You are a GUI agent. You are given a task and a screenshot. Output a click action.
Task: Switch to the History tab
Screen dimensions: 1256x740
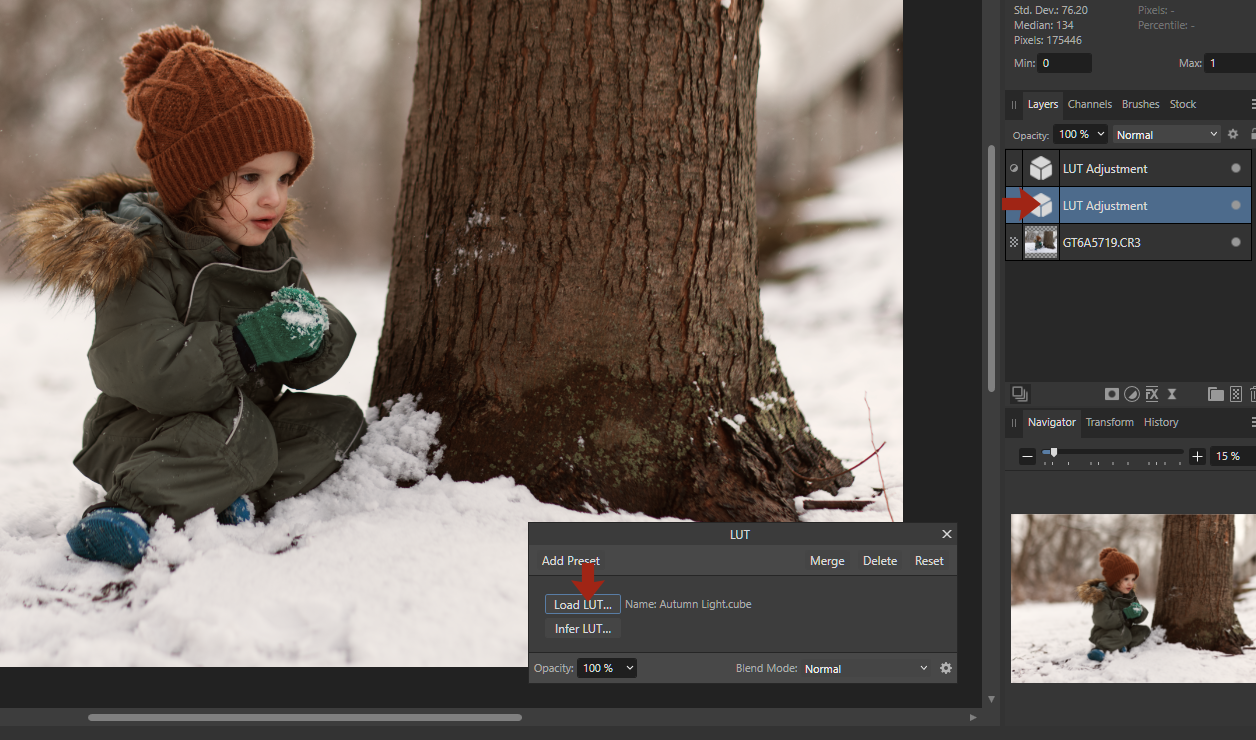[x=1161, y=422]
